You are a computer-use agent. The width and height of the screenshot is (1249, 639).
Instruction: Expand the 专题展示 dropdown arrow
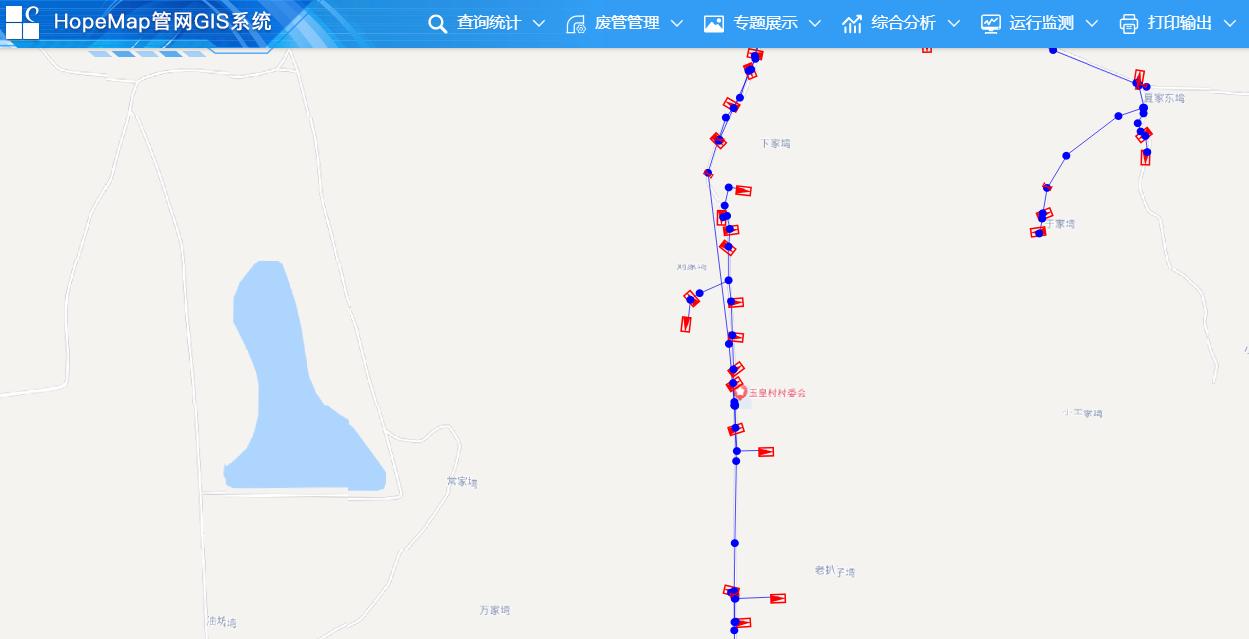pyautogui.click(x=814, y=24)
